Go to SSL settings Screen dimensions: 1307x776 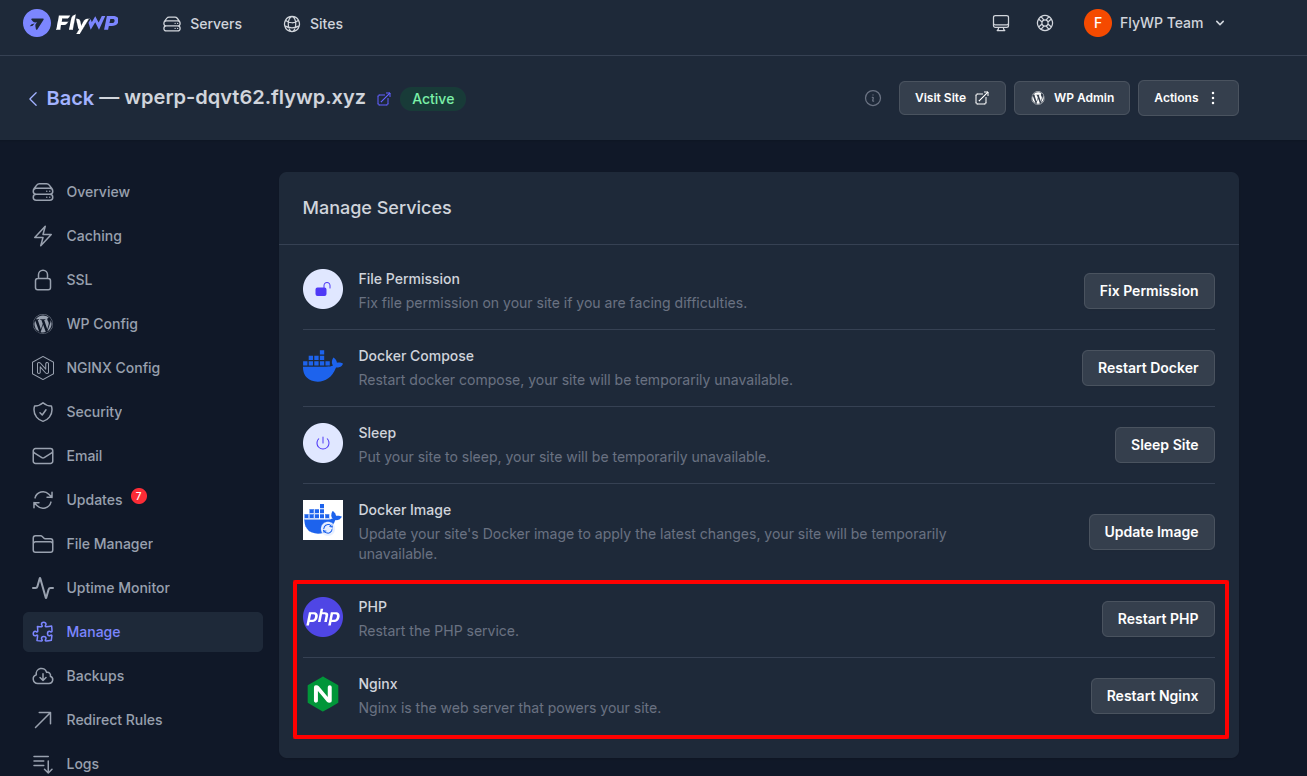pyautogui.click(x=143, y=280)
